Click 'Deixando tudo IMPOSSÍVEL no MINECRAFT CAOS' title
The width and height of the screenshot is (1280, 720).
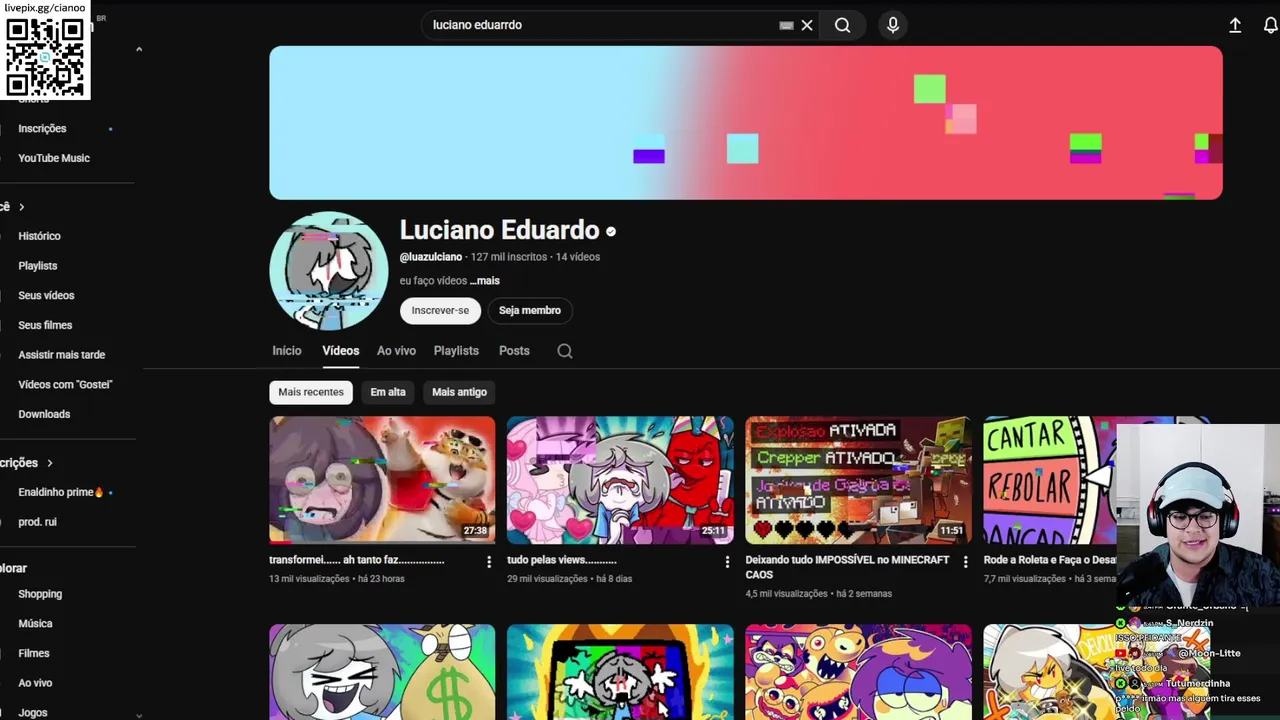click(847, 567)
